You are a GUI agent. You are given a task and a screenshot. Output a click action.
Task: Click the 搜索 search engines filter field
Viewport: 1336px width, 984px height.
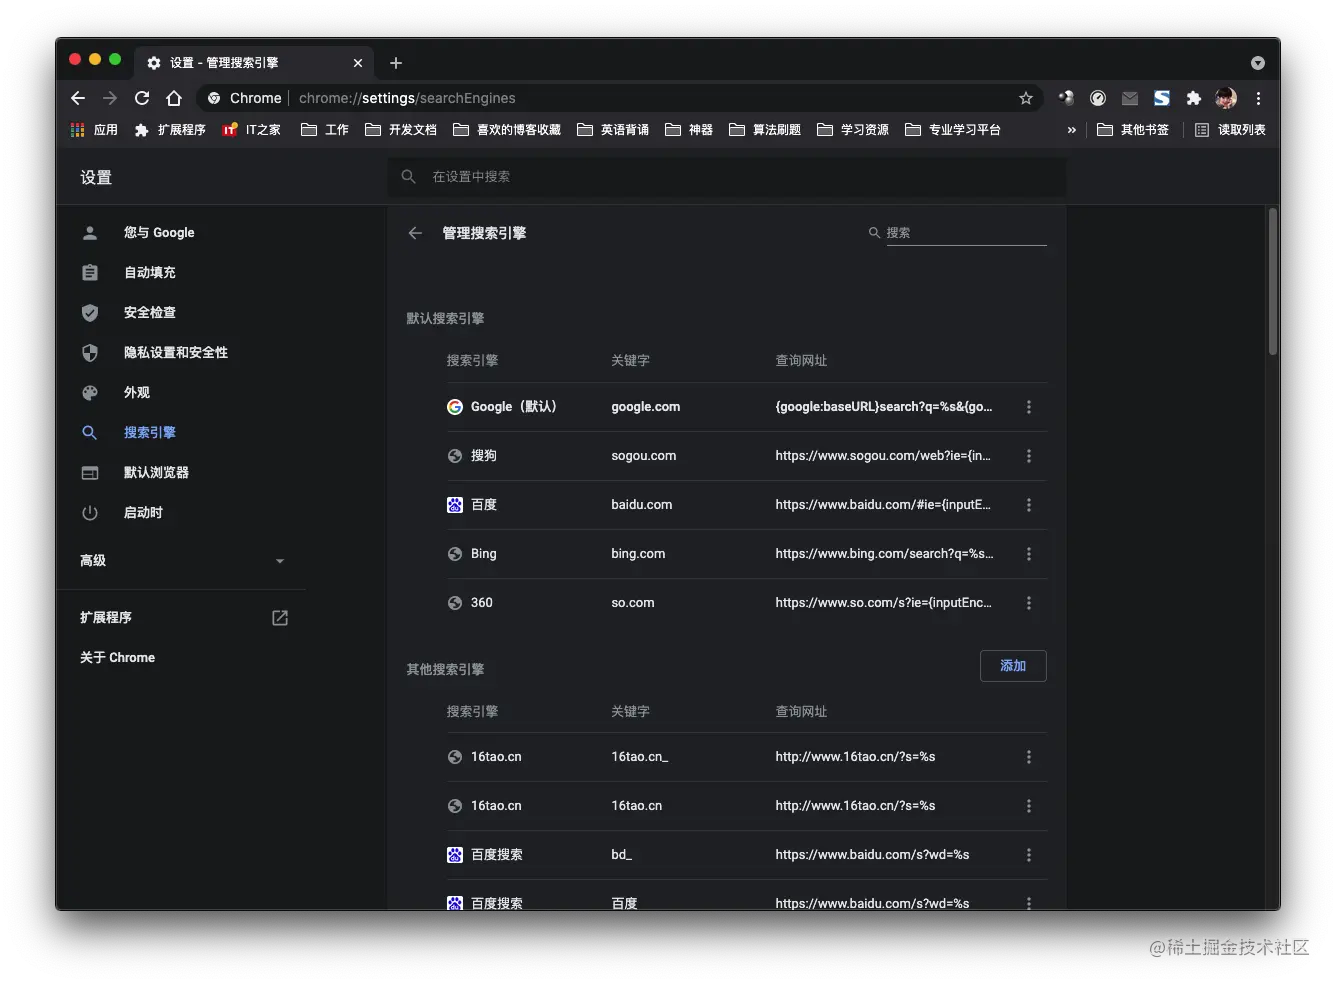pos(966,233)
